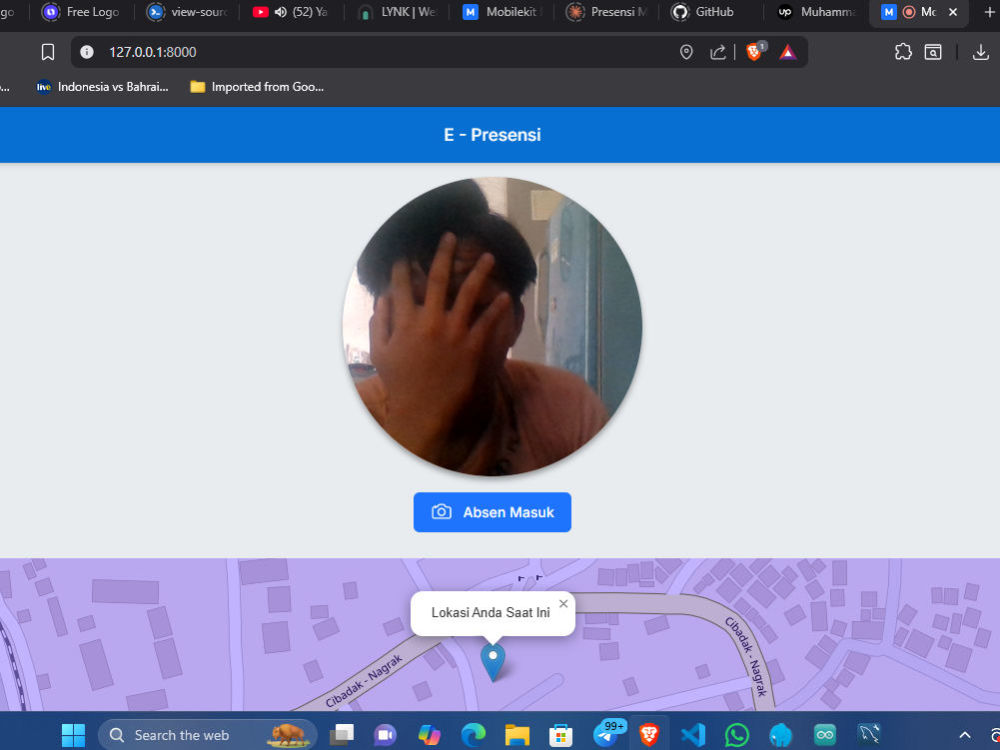This screenshot has height=750, width=1000.
Task: Open Windows Start menu
Action: (x=73, y=735)
